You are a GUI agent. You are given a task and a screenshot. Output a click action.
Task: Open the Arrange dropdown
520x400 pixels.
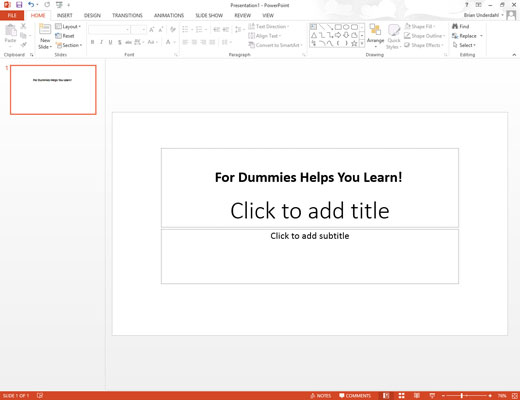click(x=375, y=35)
